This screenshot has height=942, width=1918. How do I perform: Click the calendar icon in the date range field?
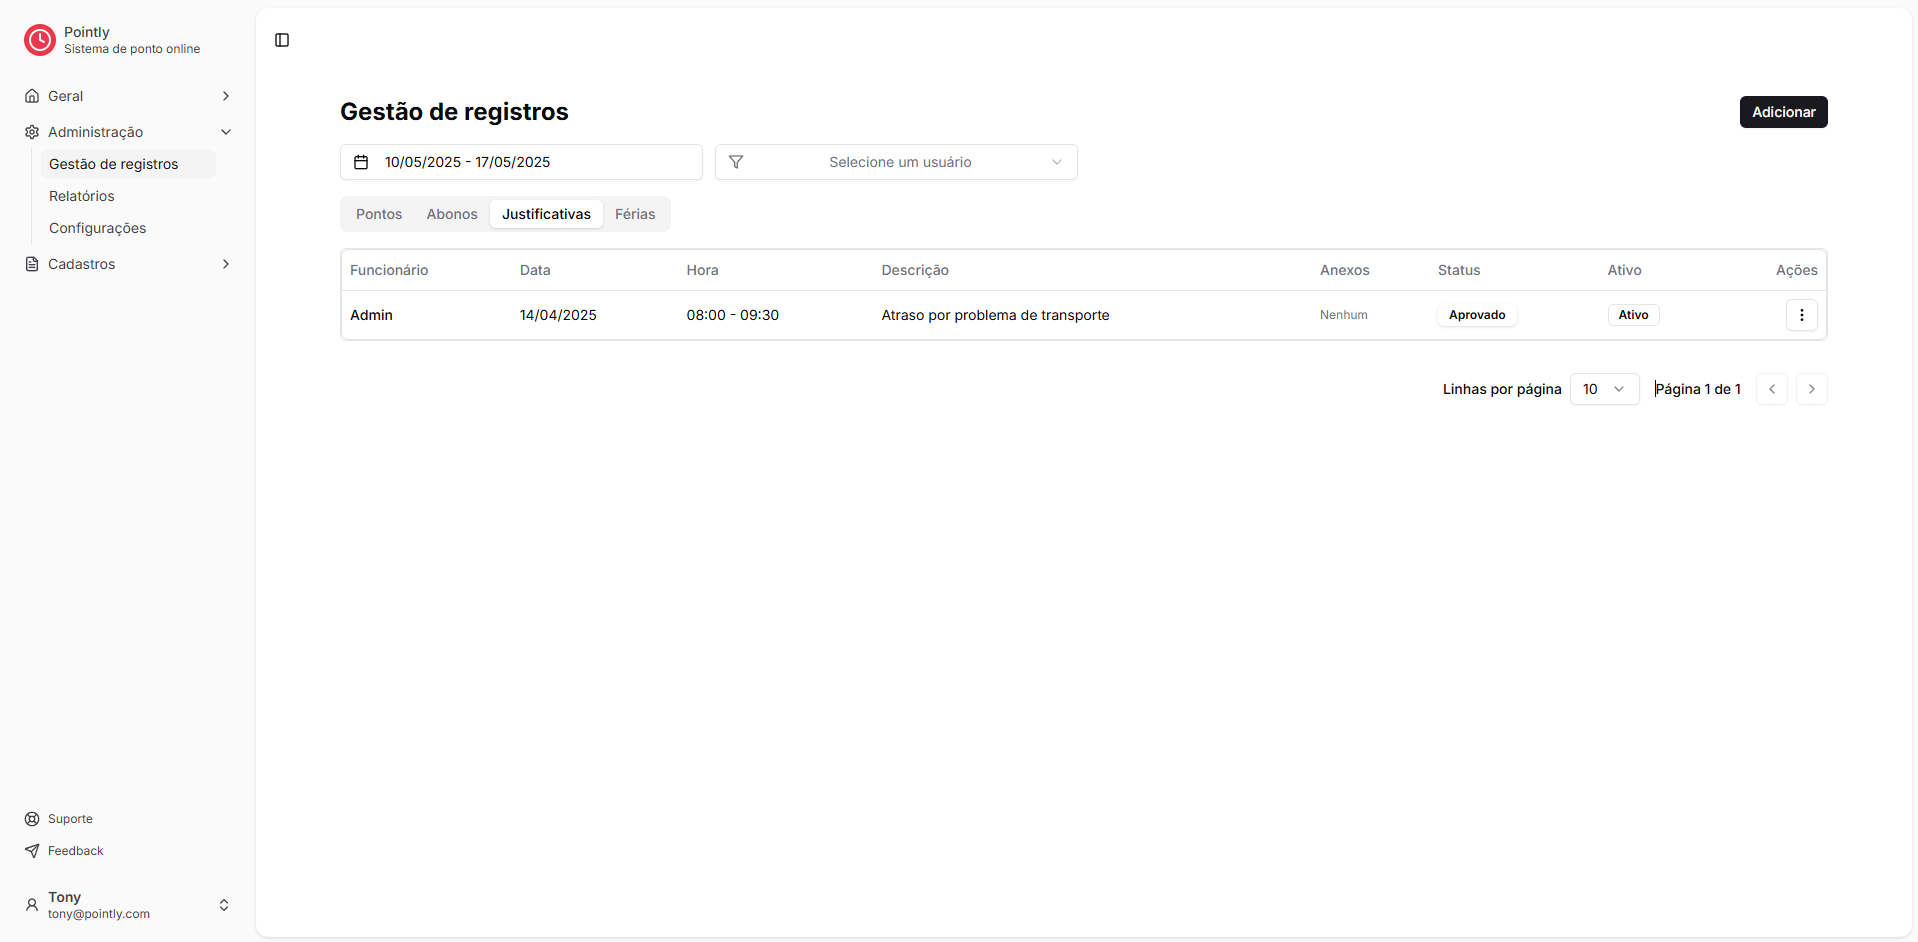point(361,161)
